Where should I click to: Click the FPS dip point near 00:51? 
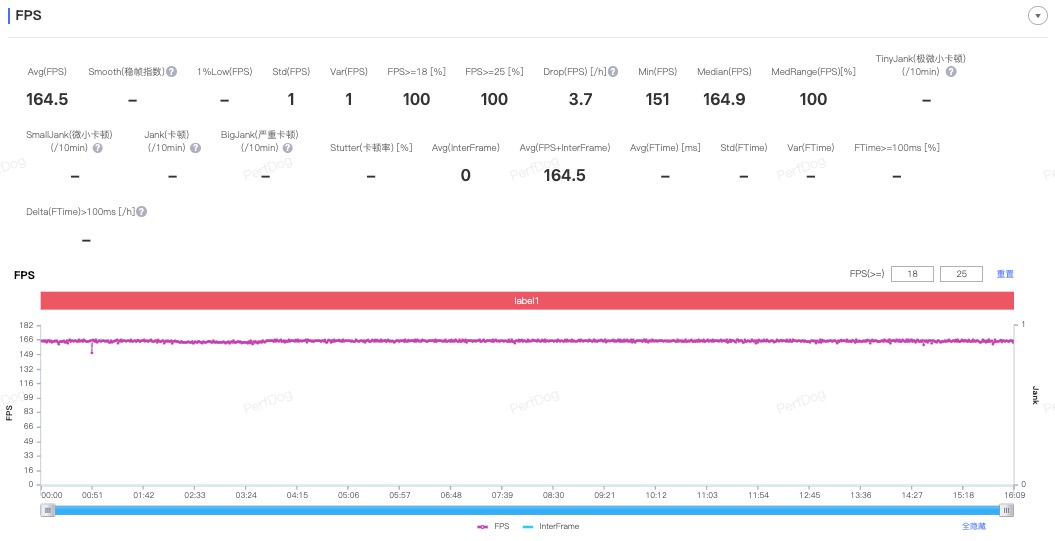pyautogui.click(x=92, y=352)
